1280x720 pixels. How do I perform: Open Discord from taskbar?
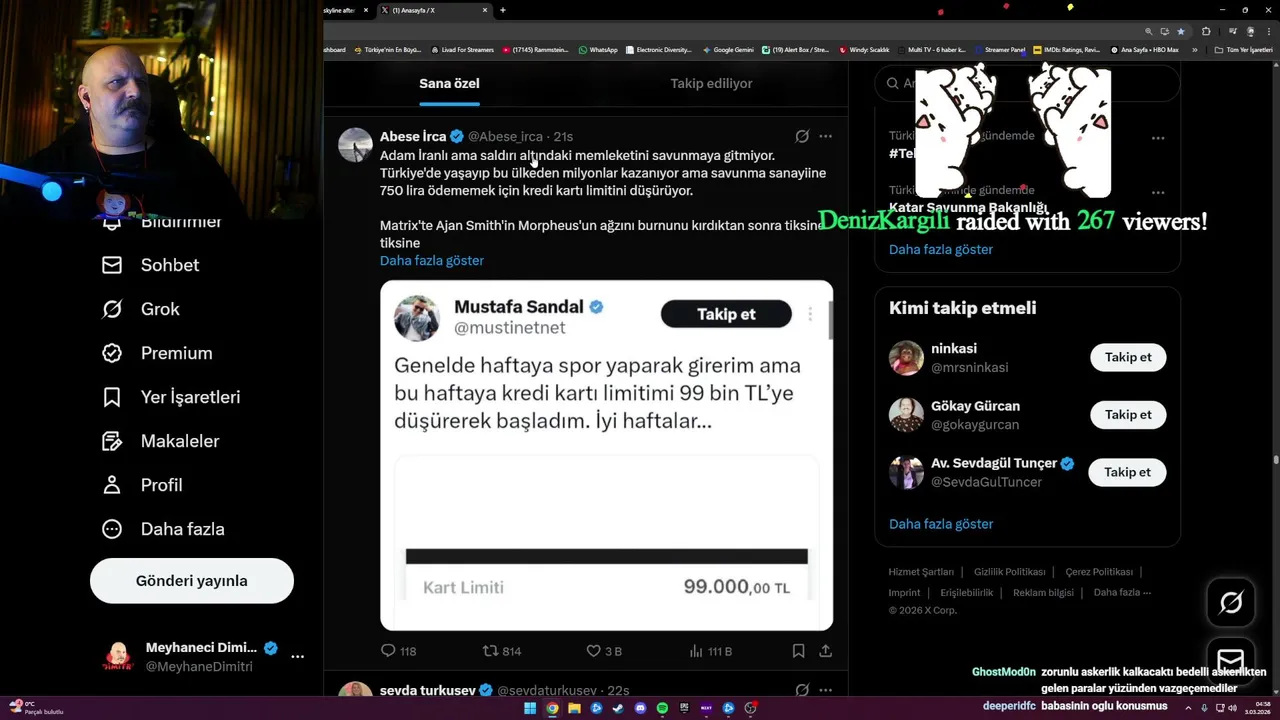[x=640, y=708]
